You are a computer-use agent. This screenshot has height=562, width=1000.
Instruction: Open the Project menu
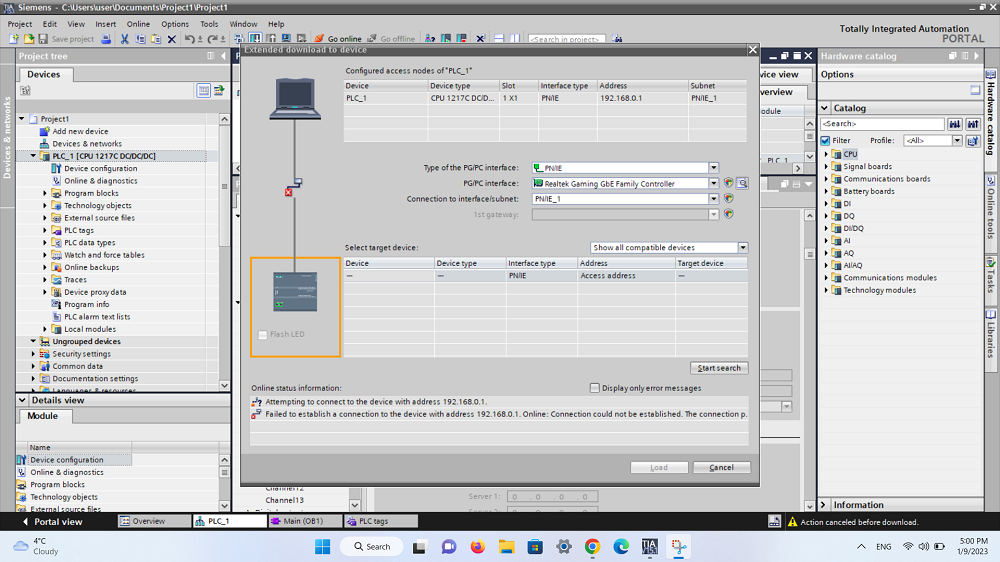(x=20, y=24)
